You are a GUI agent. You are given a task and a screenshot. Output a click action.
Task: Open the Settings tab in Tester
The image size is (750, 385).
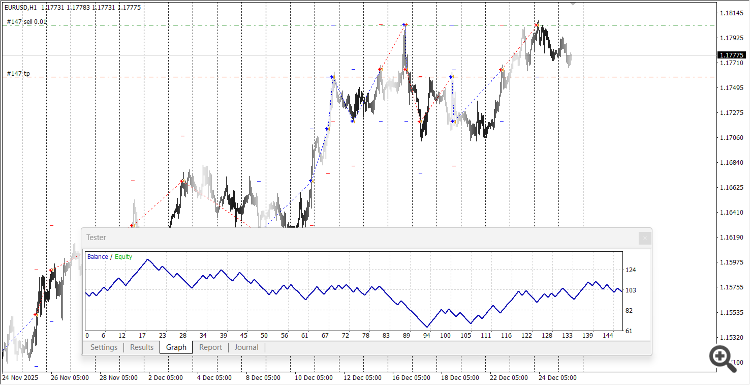104,347
